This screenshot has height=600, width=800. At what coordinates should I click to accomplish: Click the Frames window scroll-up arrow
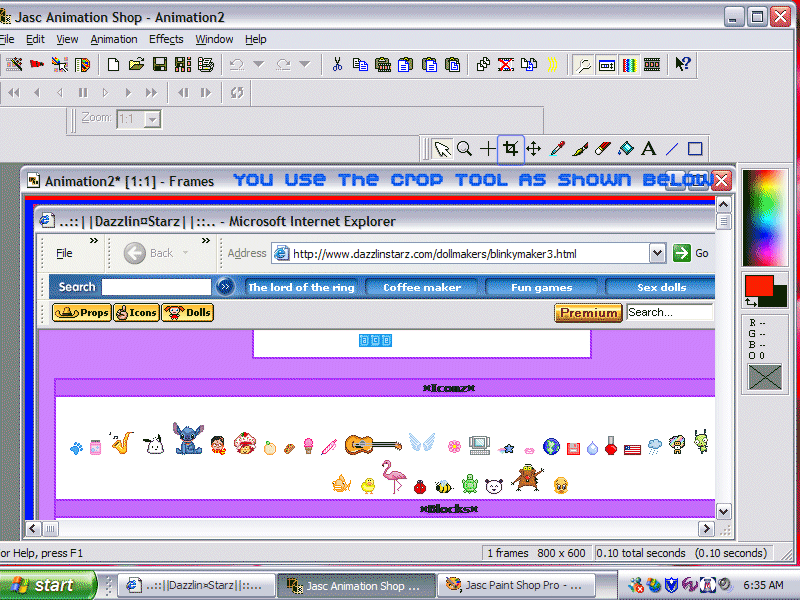(723, 205)
